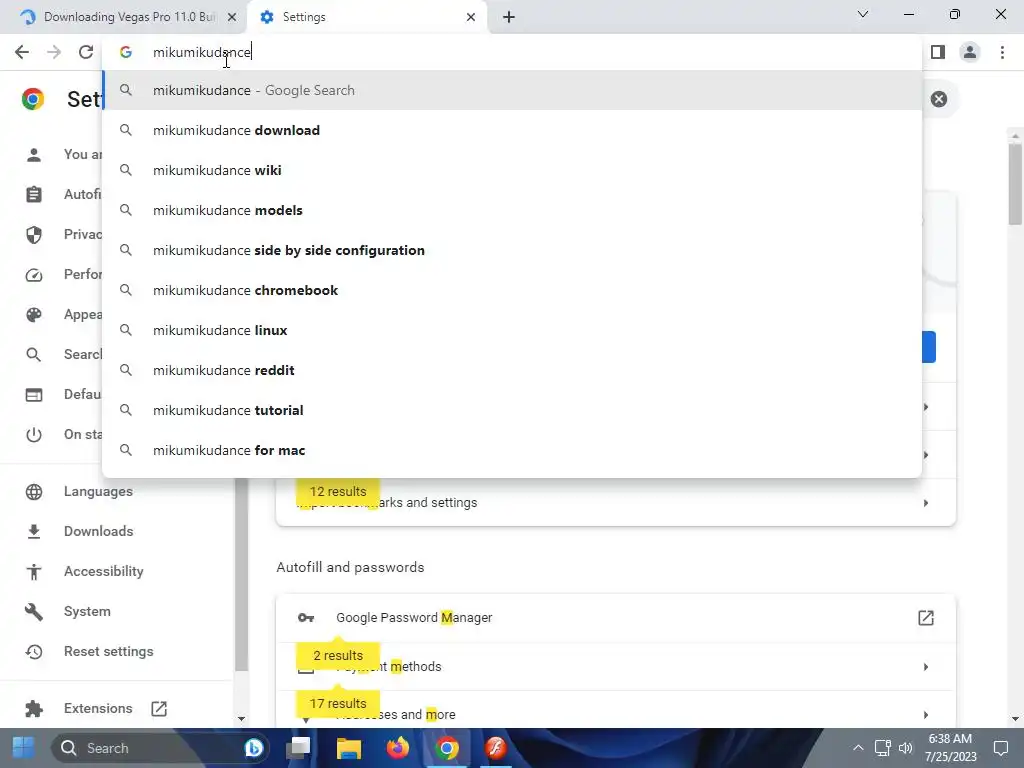1024x768 pixels.
Task: Open Reset settings in the sidebar
Action: click(x=108, y=651)
